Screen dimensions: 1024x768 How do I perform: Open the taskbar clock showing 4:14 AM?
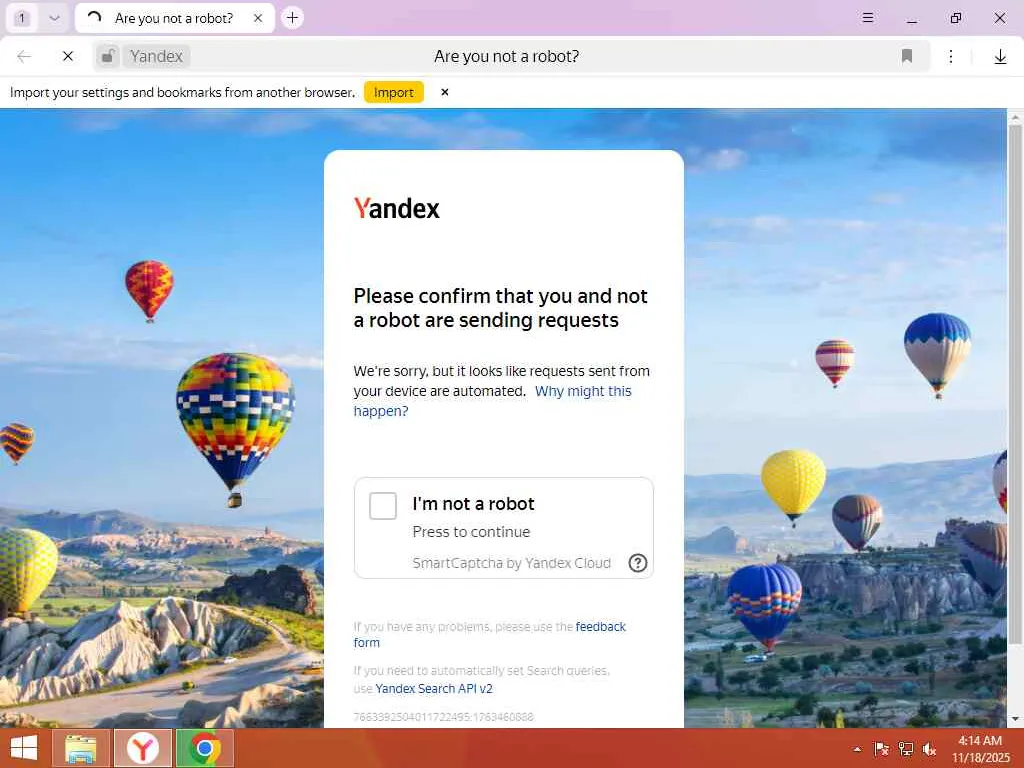(x=980, y=749)
